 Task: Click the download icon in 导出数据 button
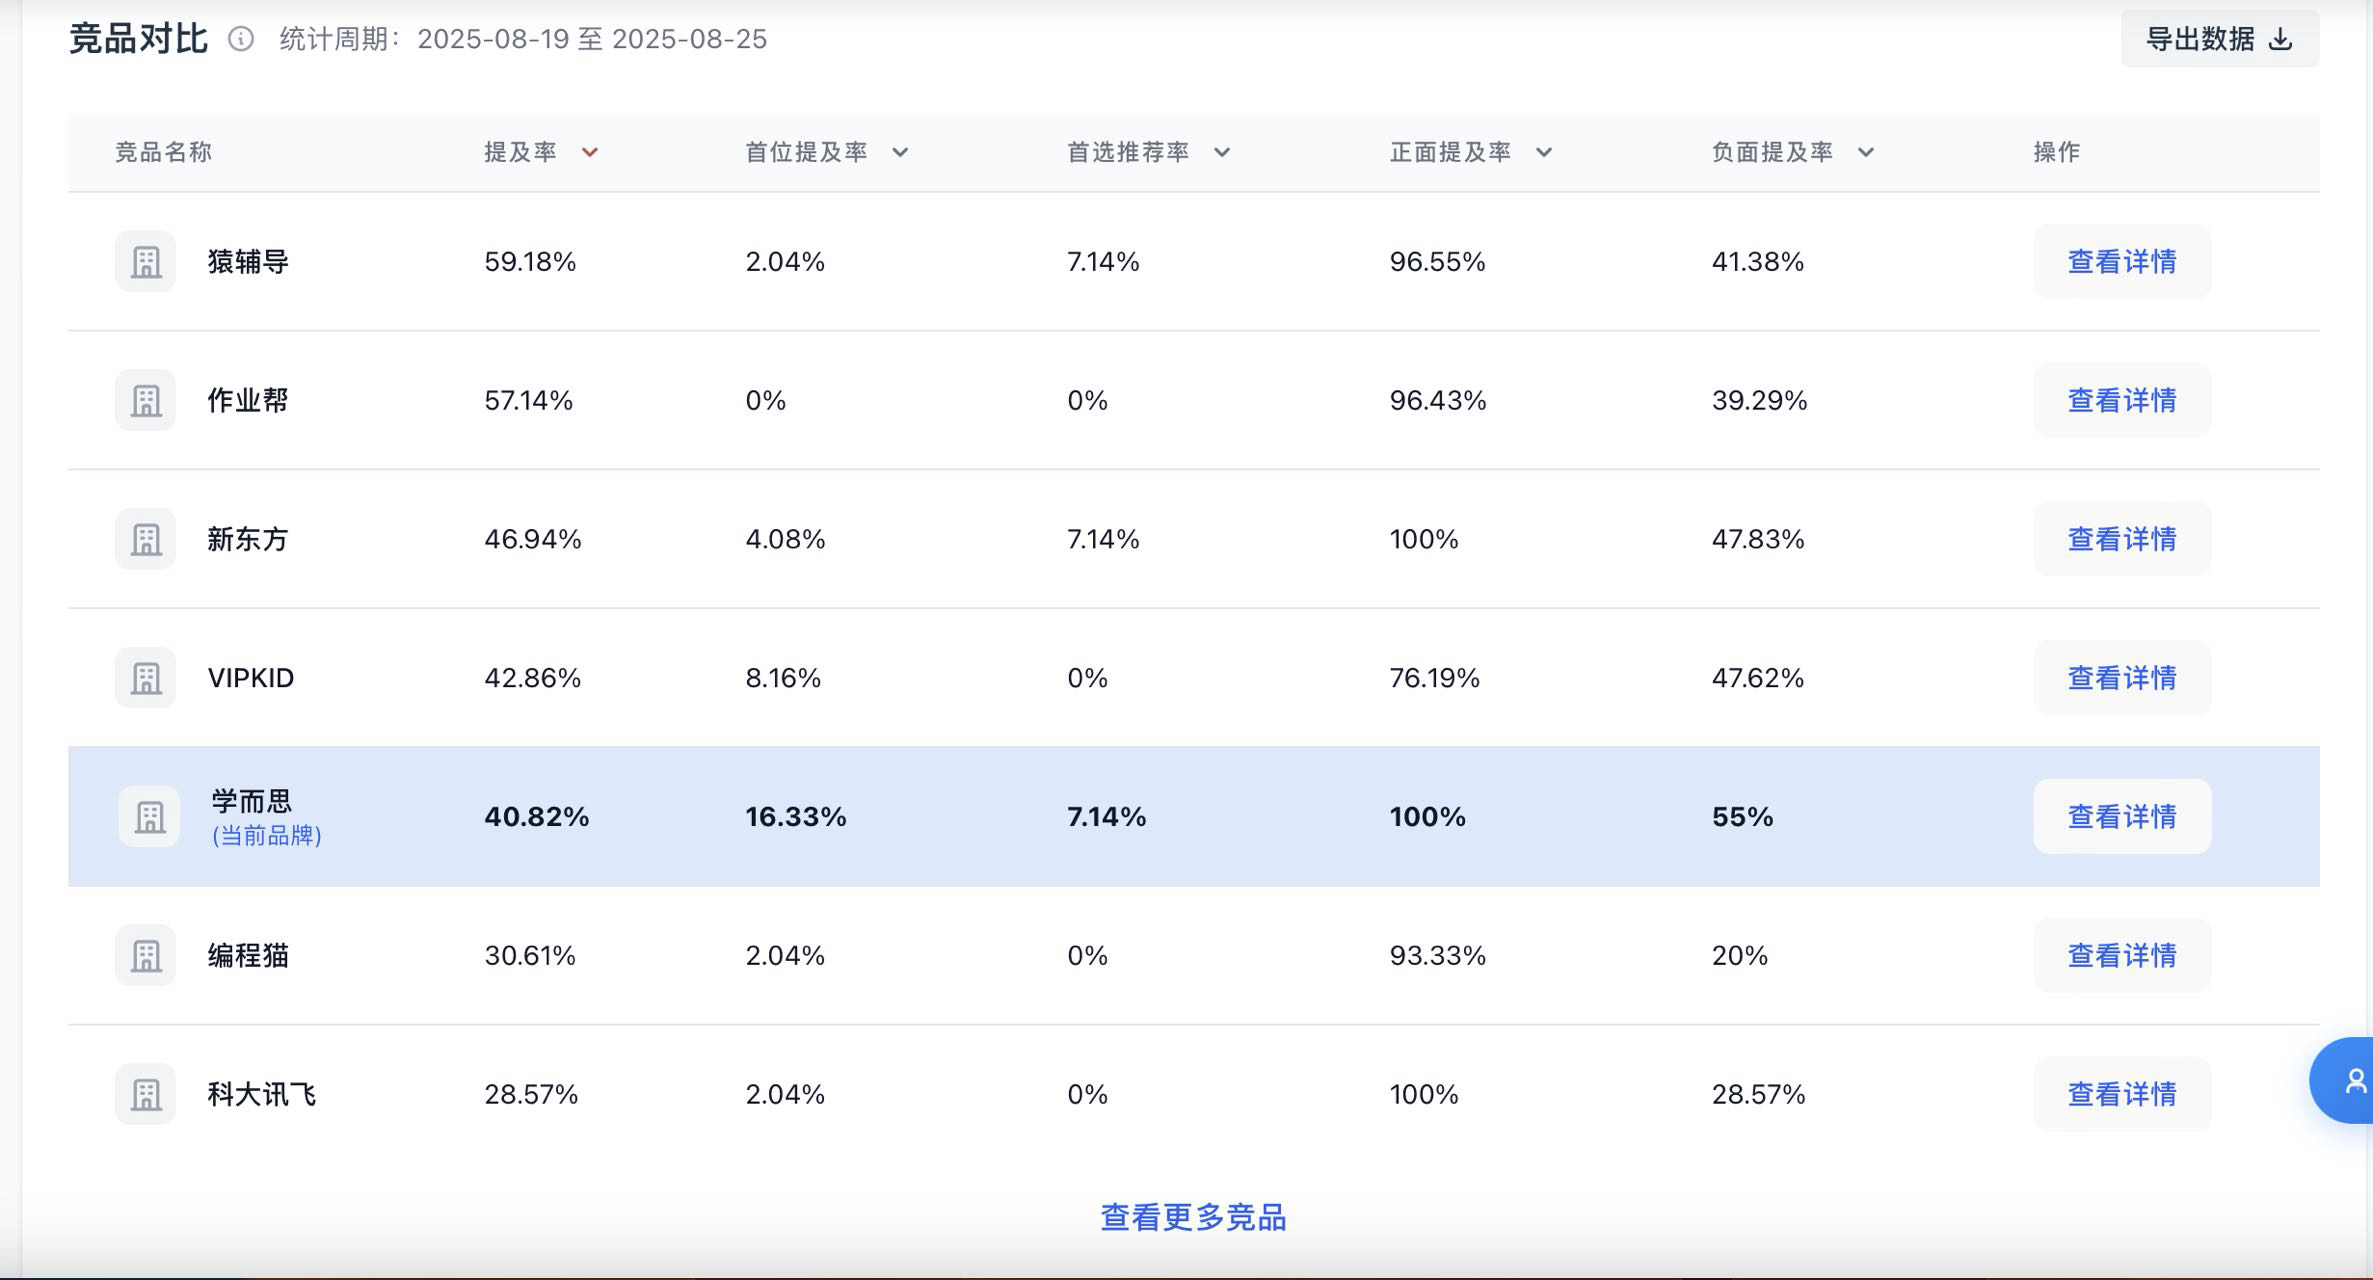pyautogui.click(x=2281, y=39)
